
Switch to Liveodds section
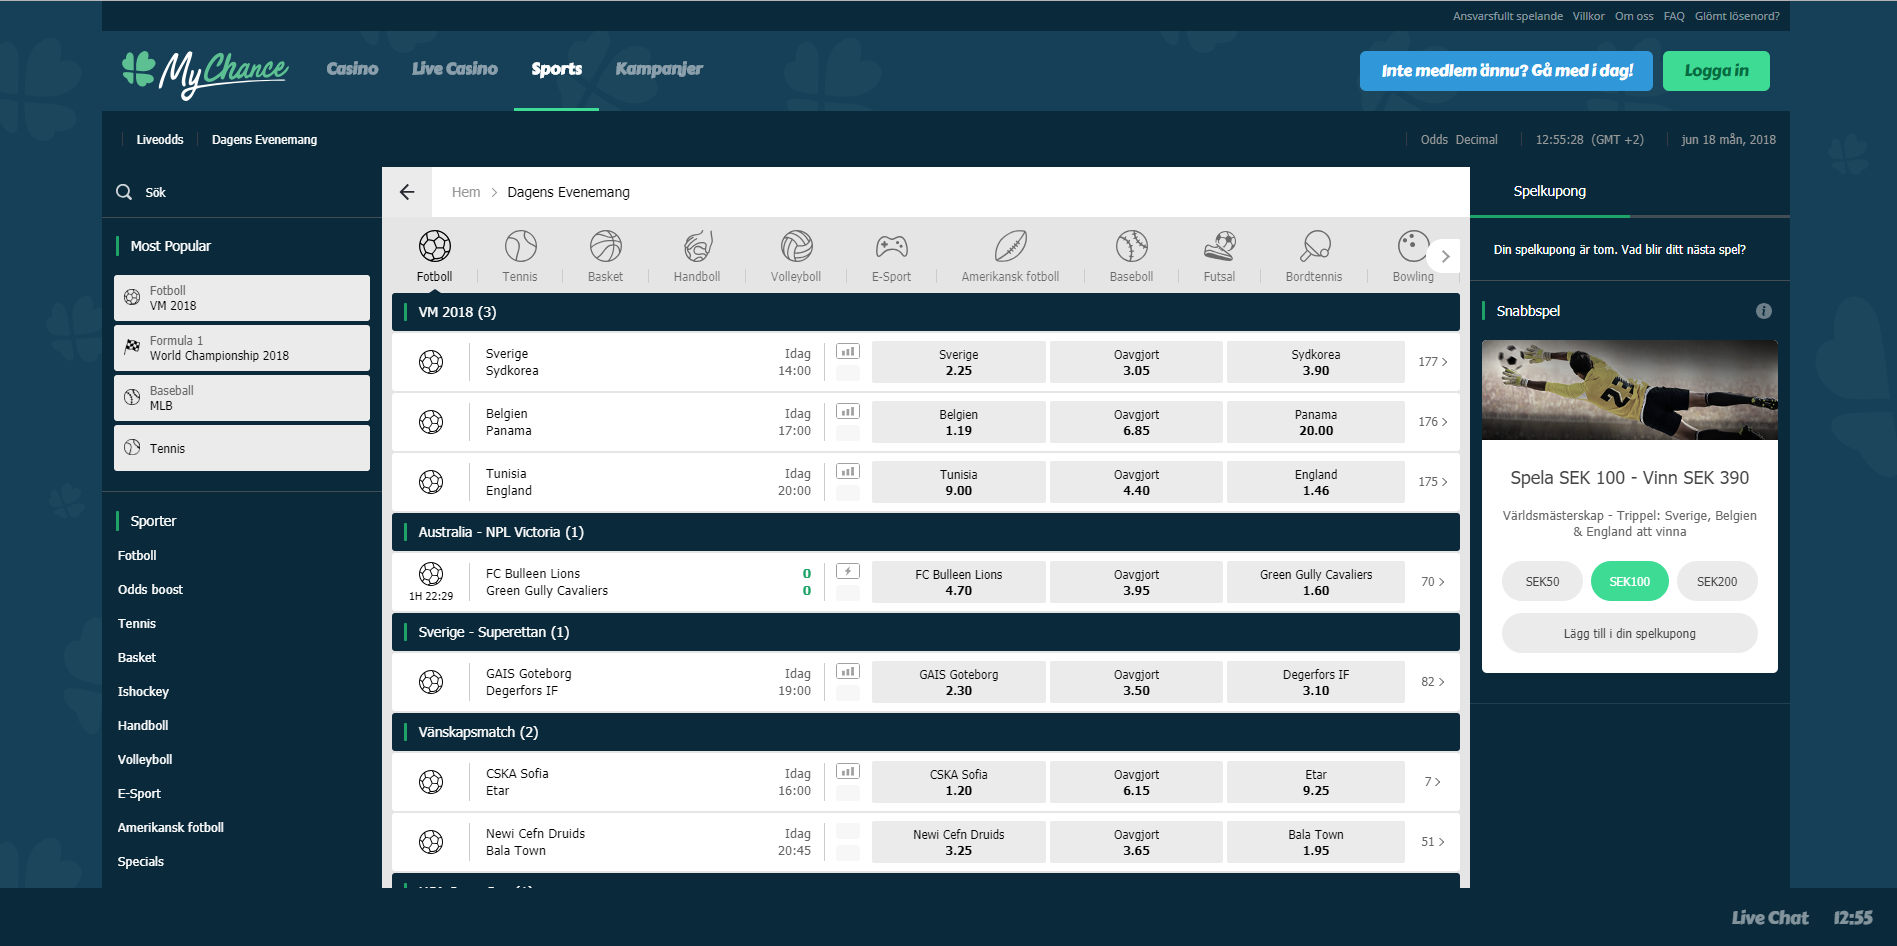[160, 140]
